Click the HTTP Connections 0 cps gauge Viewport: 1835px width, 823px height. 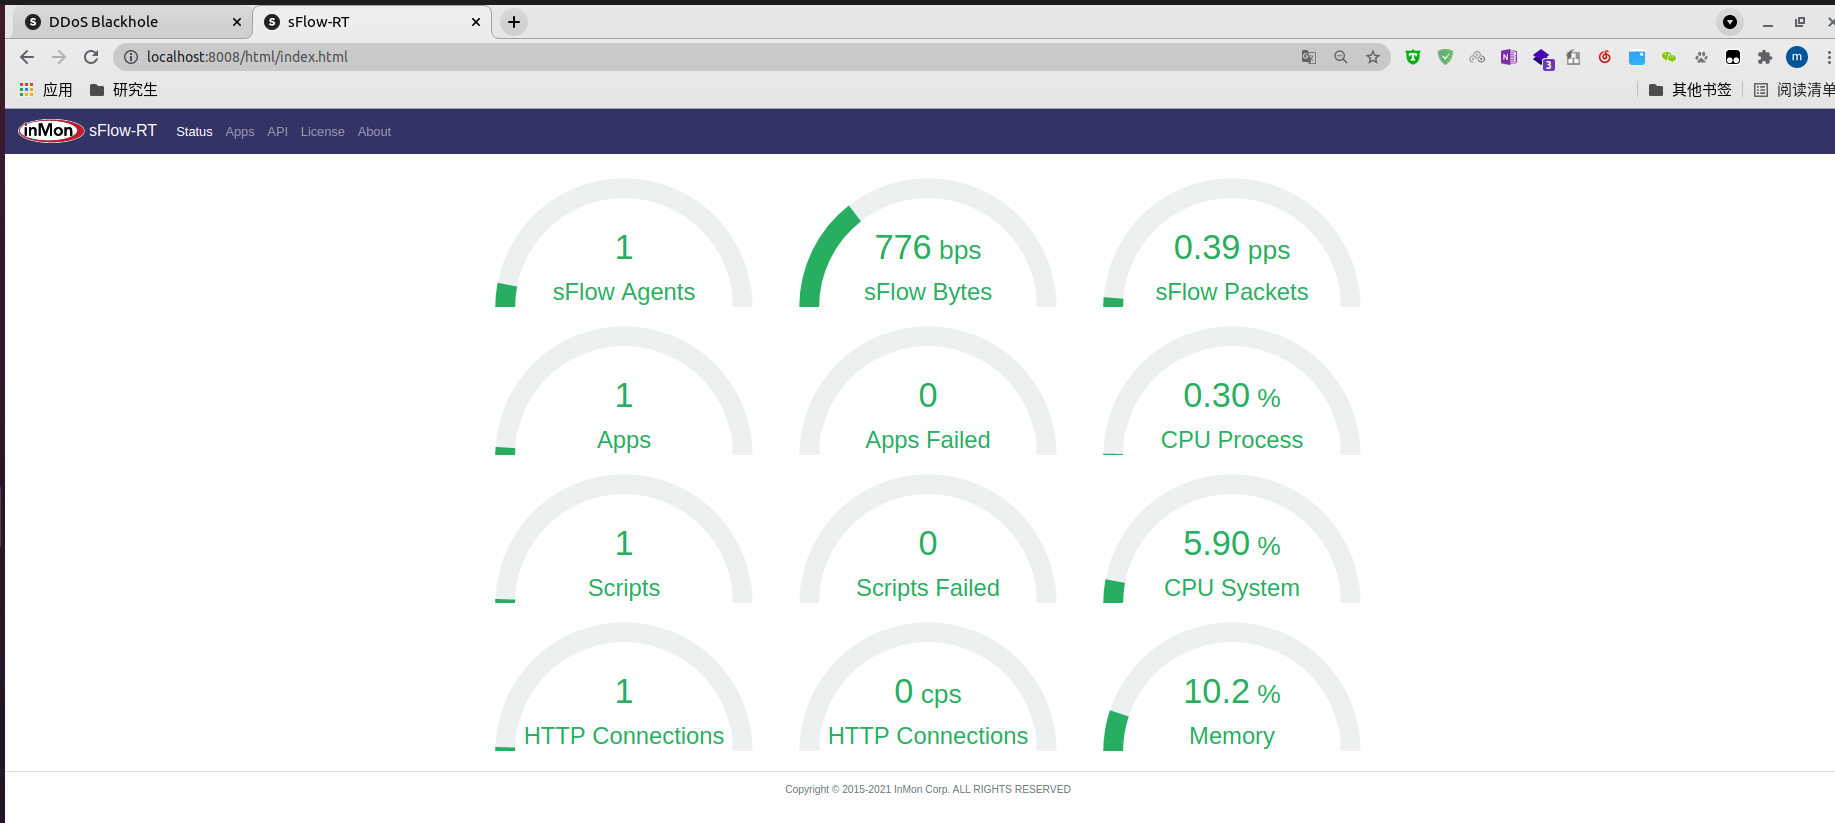click(928, 687)
